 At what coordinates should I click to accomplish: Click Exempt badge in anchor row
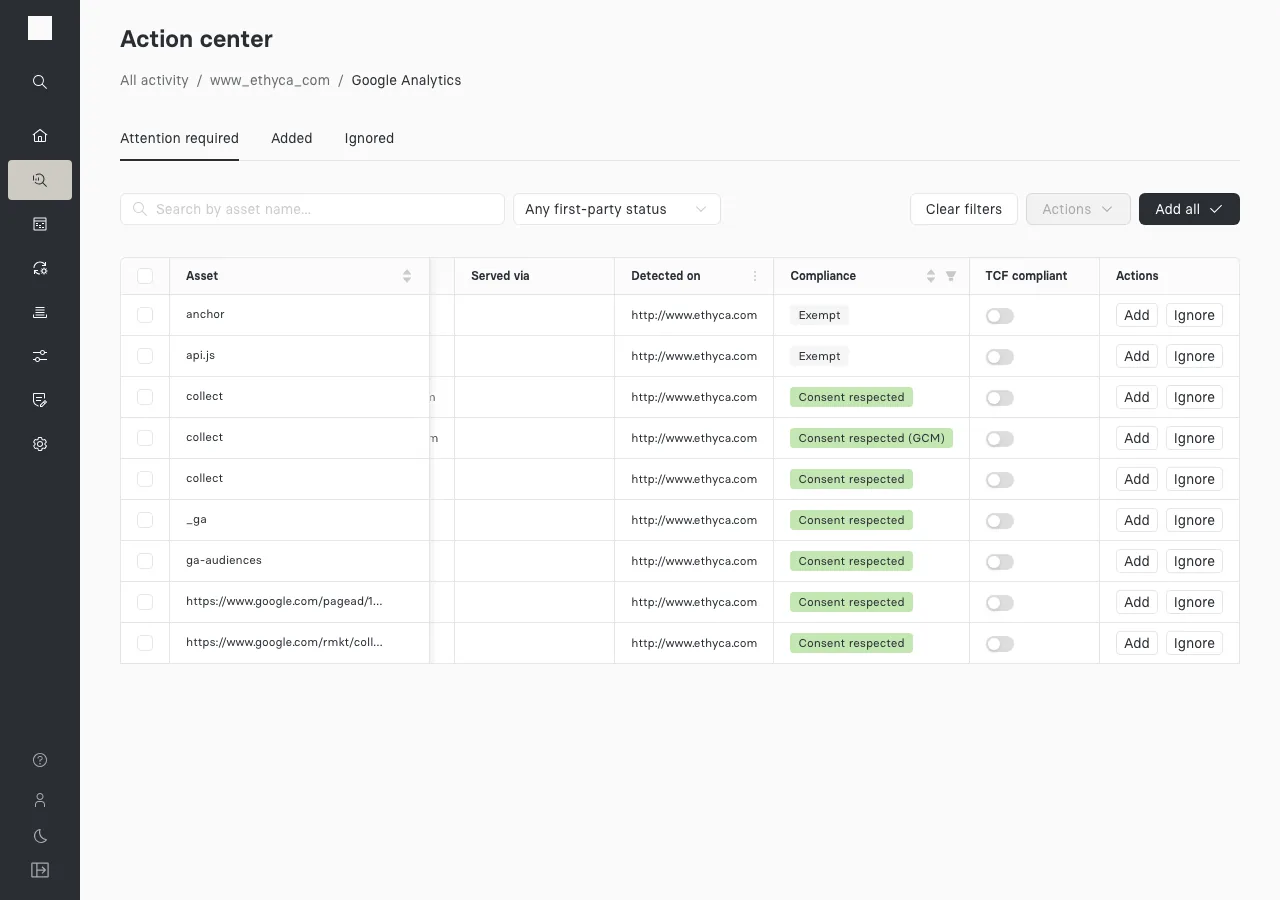pos(819,315)
